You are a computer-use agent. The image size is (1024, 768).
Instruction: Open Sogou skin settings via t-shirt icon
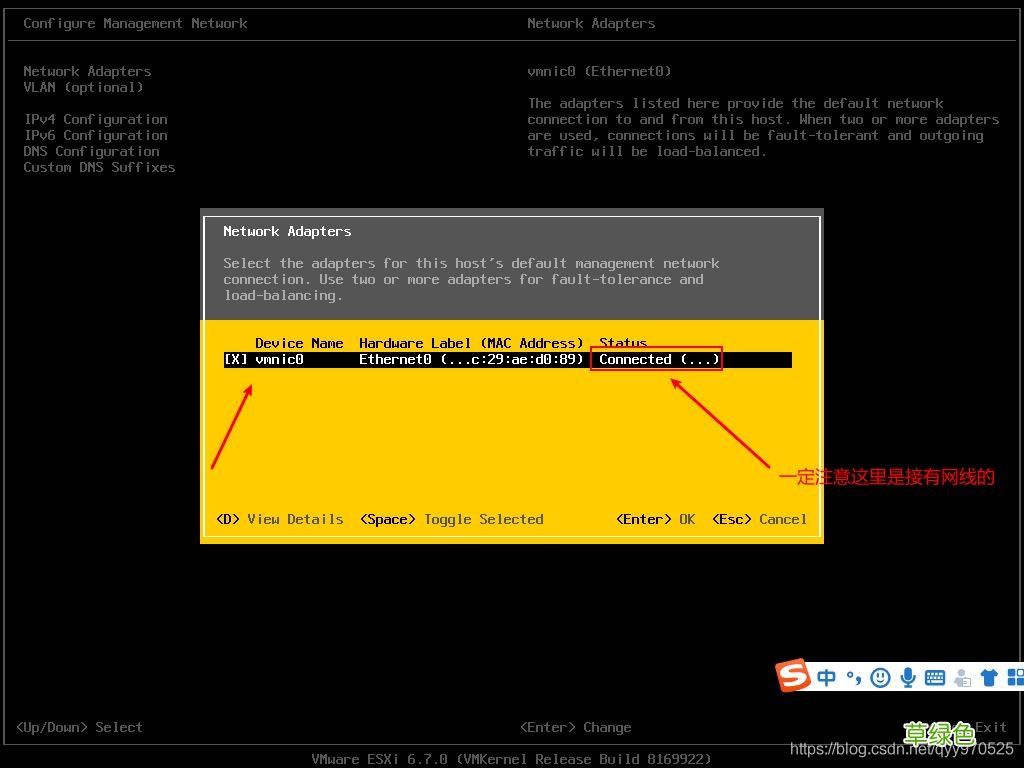[990, 677]
